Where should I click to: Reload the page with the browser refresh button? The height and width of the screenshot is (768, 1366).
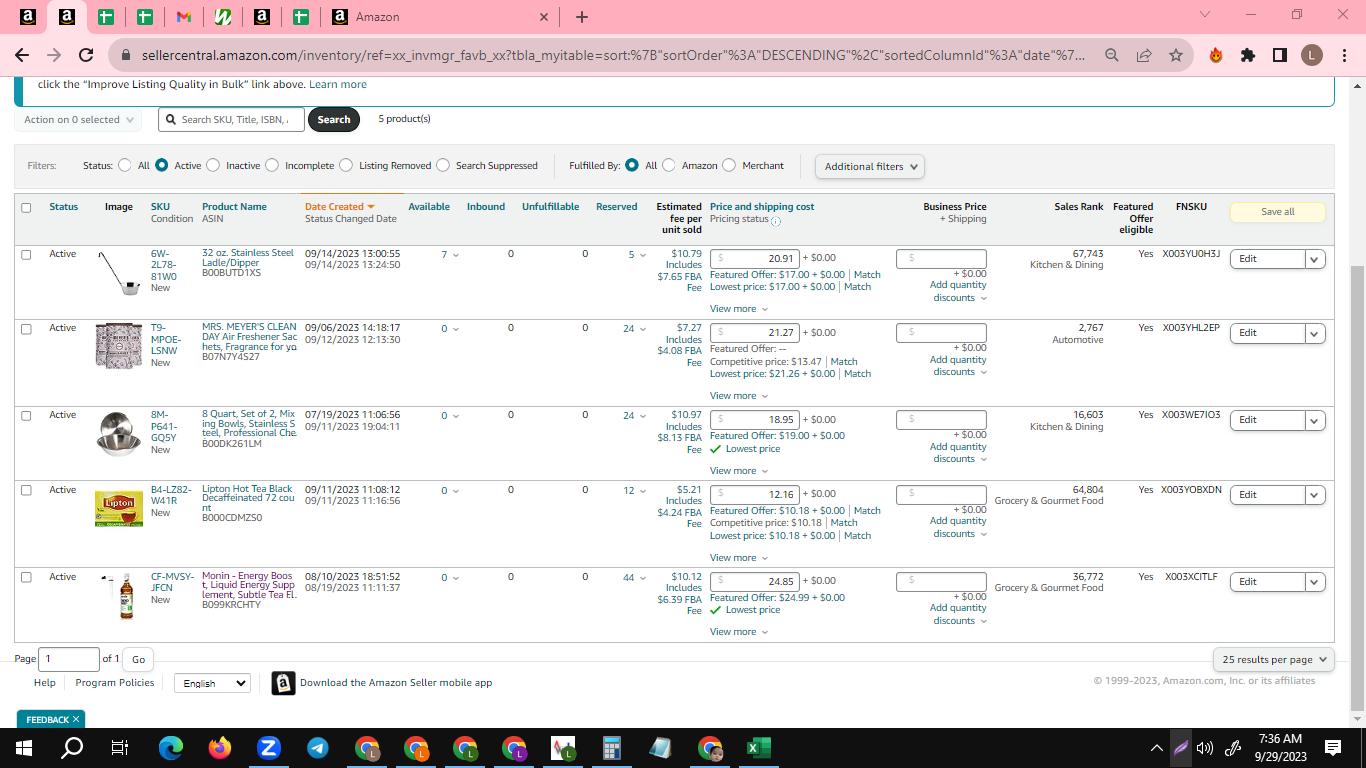click(x=86, y=56)
